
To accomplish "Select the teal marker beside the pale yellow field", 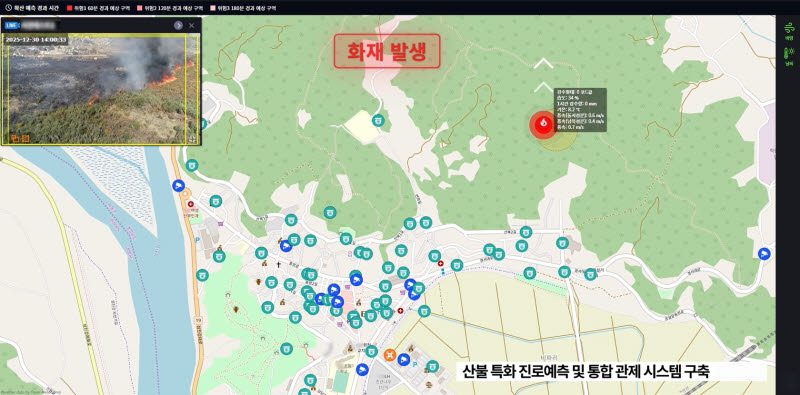I will (x=378, y=120).
